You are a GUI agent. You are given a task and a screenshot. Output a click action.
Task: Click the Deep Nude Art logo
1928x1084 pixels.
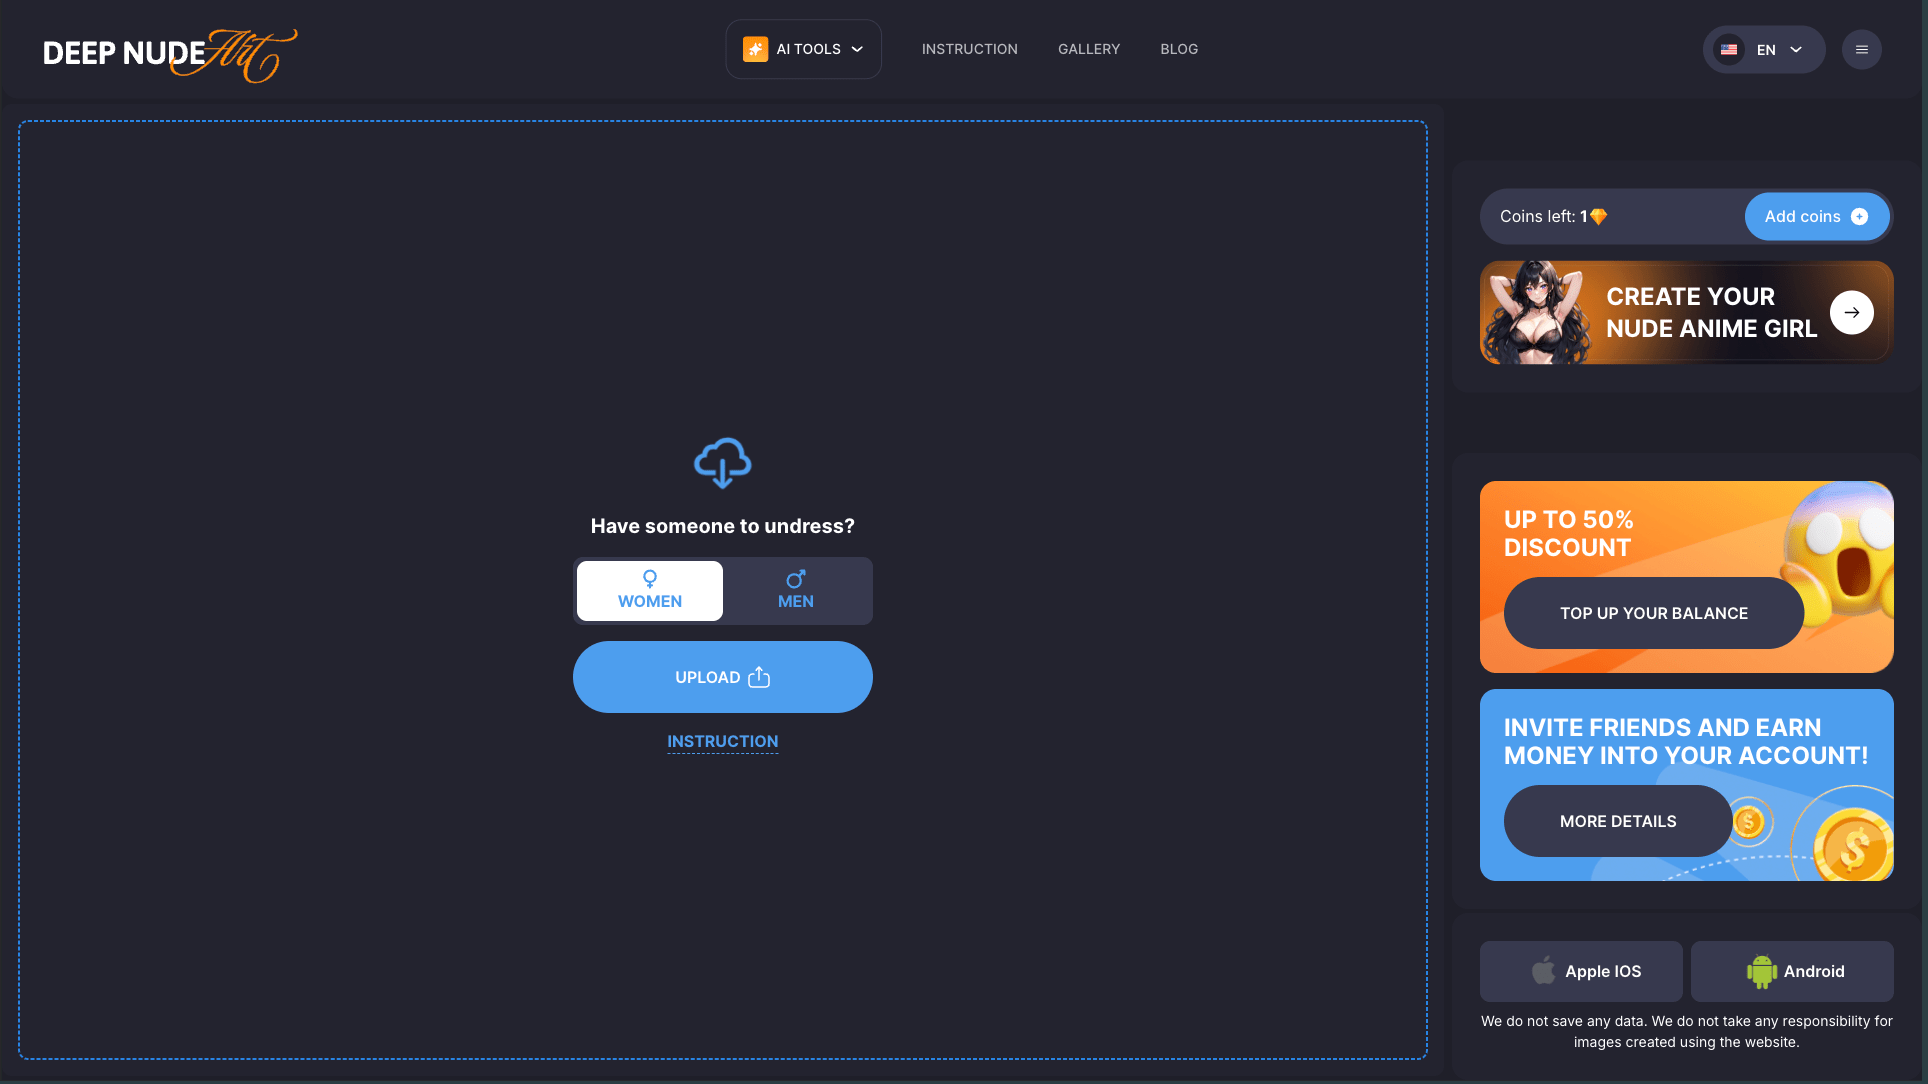click(170, 54)
